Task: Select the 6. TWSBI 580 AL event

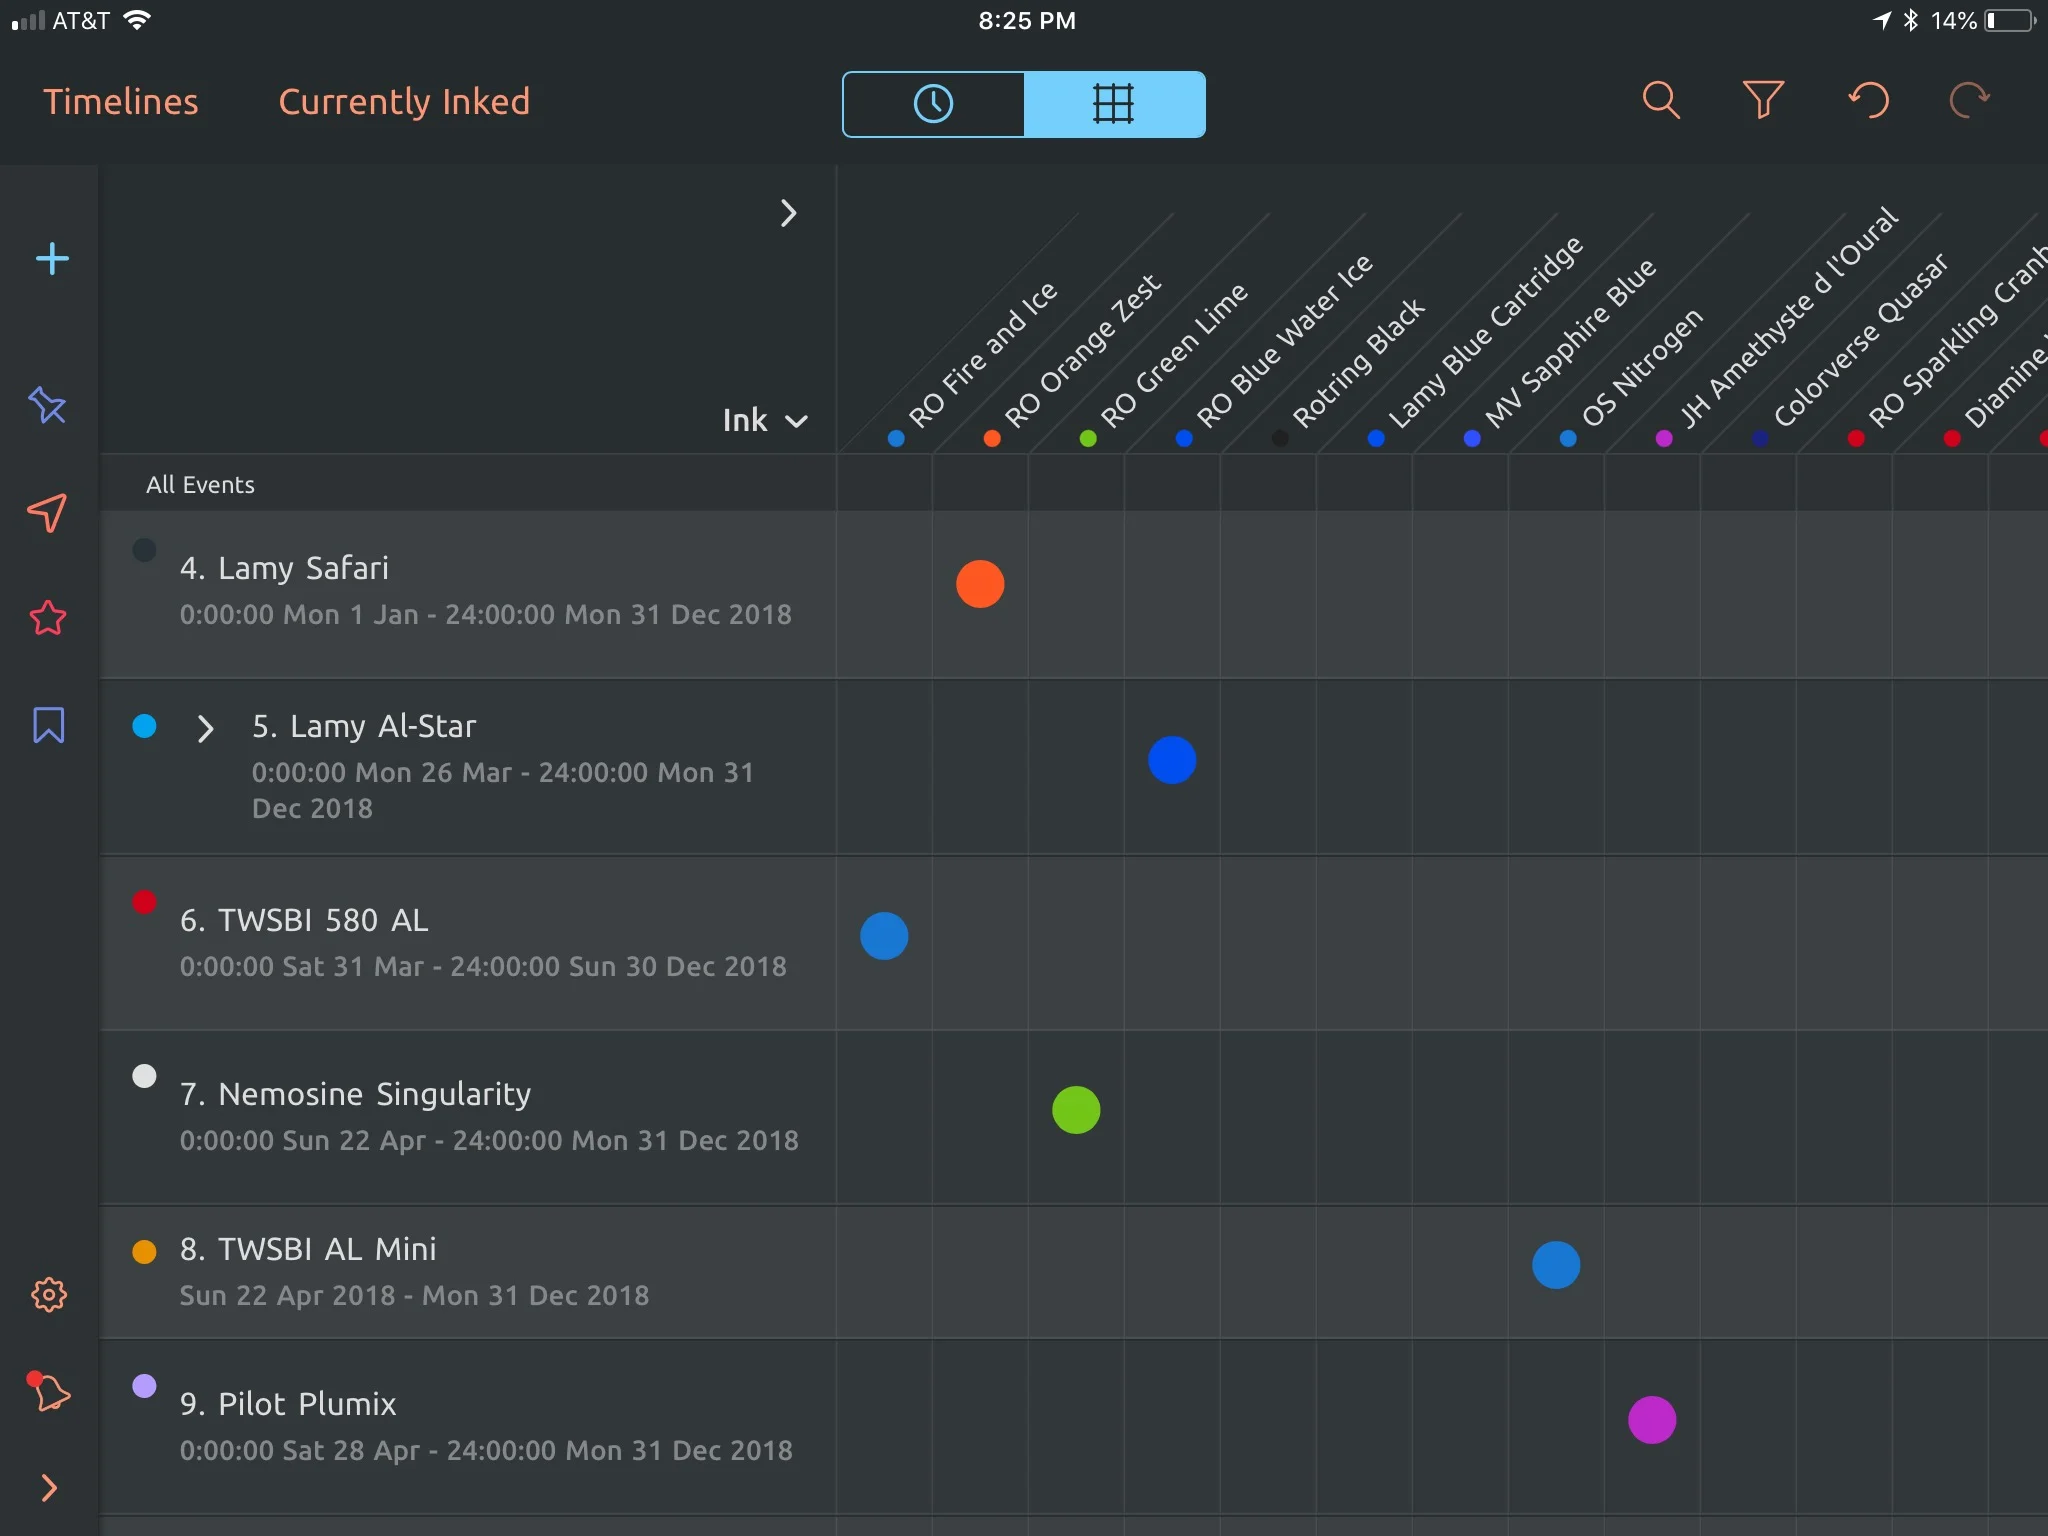Action: coord(468,943)
